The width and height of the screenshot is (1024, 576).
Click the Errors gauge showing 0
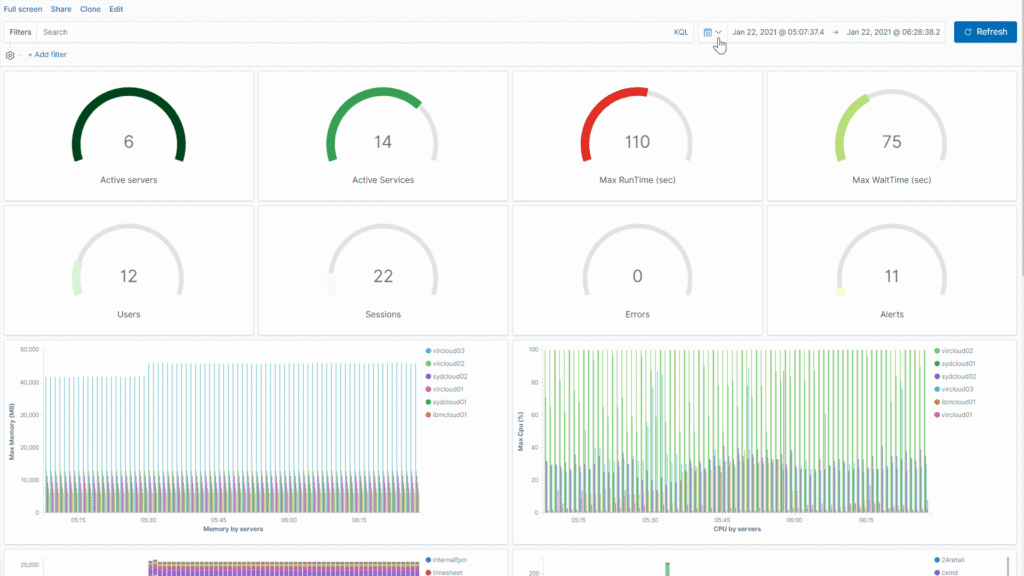637,271
